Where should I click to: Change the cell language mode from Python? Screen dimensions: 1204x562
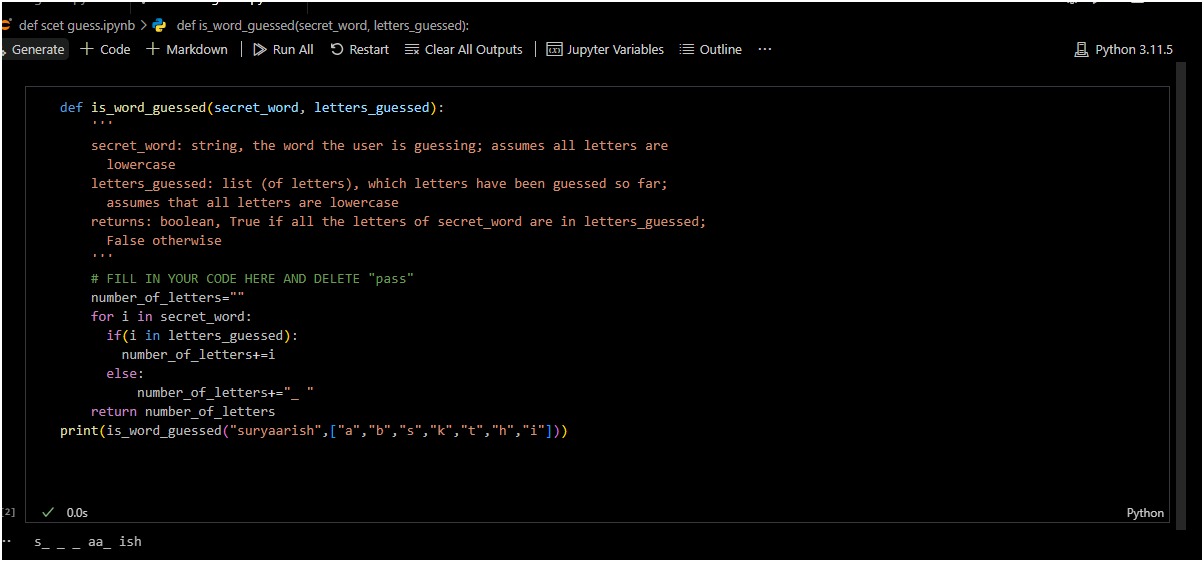tap(1145, 513)
